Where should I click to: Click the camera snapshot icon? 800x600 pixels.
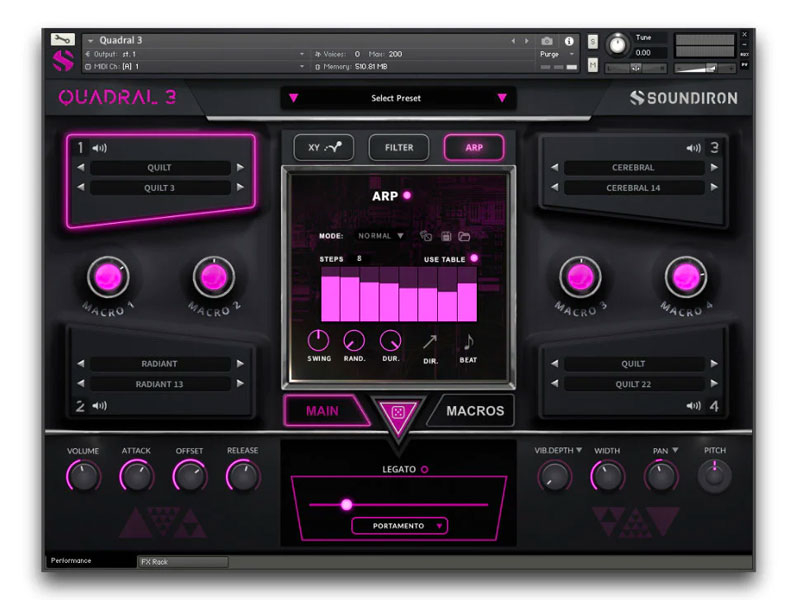click(x=546, y=41)
